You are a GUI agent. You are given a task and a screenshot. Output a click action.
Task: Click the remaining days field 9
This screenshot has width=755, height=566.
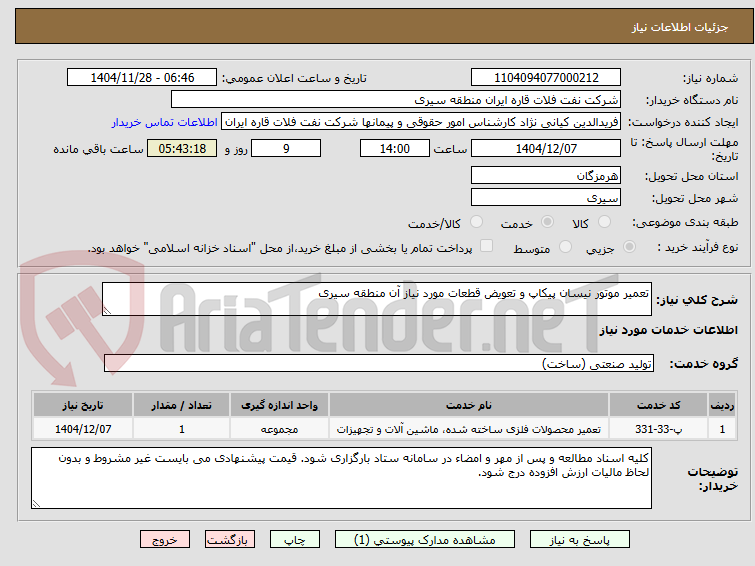click(x=286, y=148)
